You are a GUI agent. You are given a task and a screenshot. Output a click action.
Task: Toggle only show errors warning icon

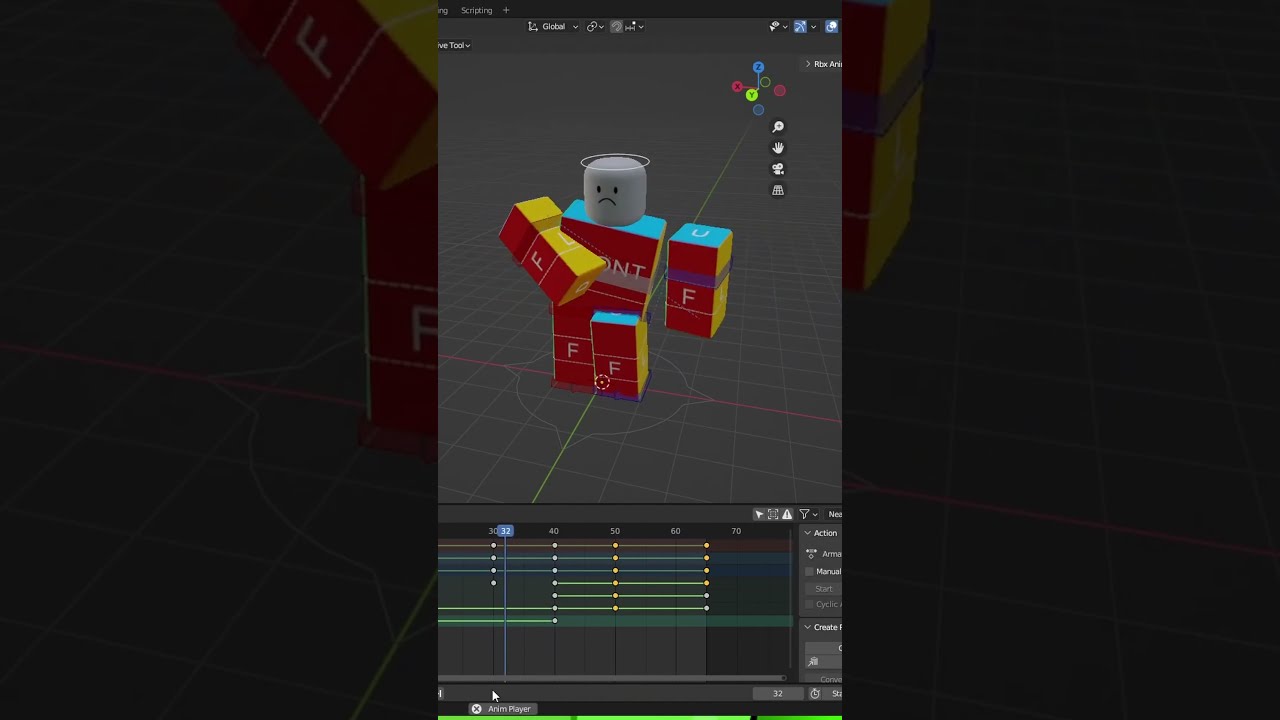787,514
